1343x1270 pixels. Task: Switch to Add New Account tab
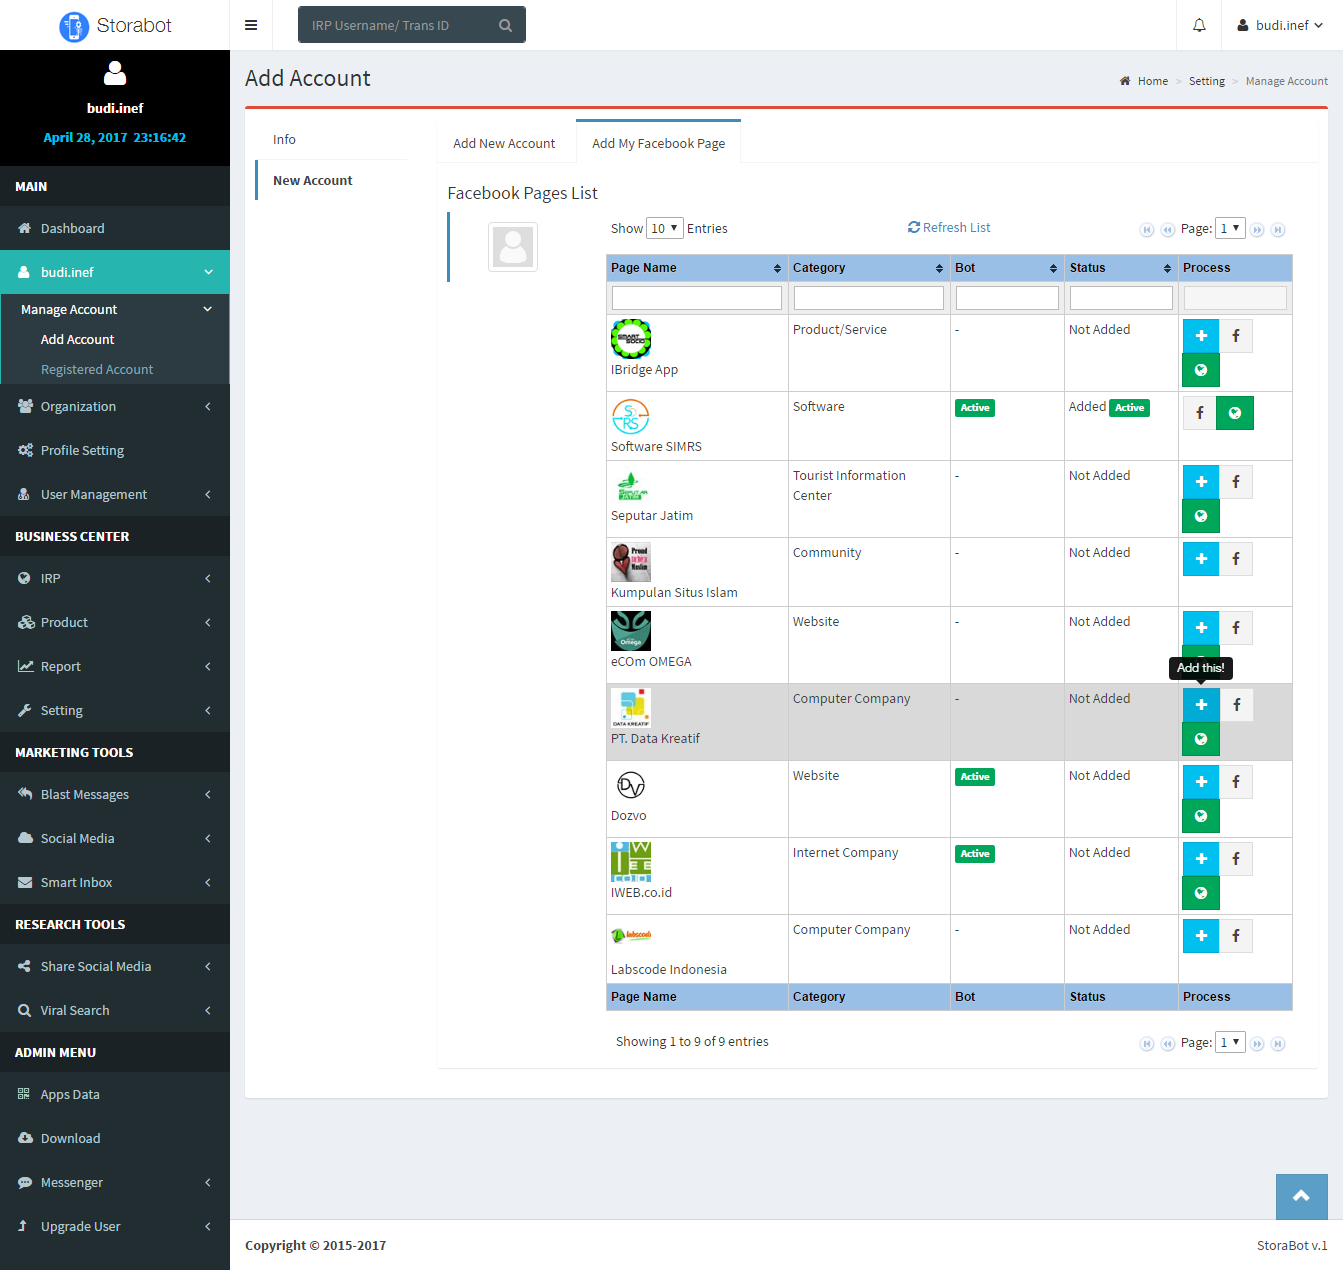[504, 144]
